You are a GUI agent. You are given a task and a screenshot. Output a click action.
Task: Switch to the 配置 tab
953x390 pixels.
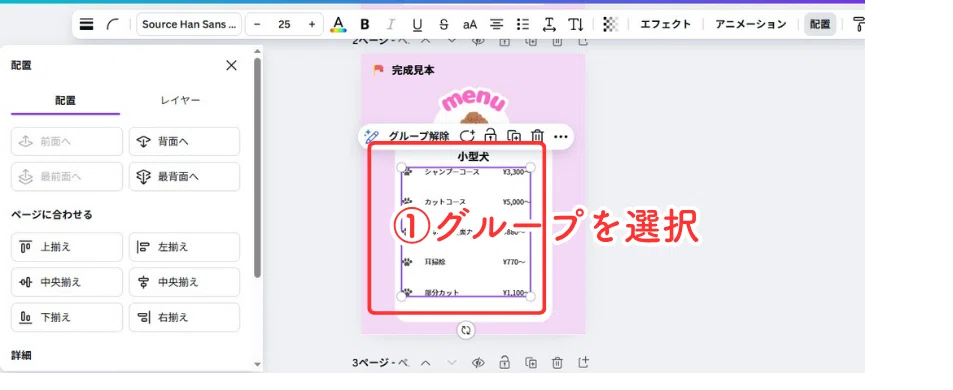pos(66,101)
